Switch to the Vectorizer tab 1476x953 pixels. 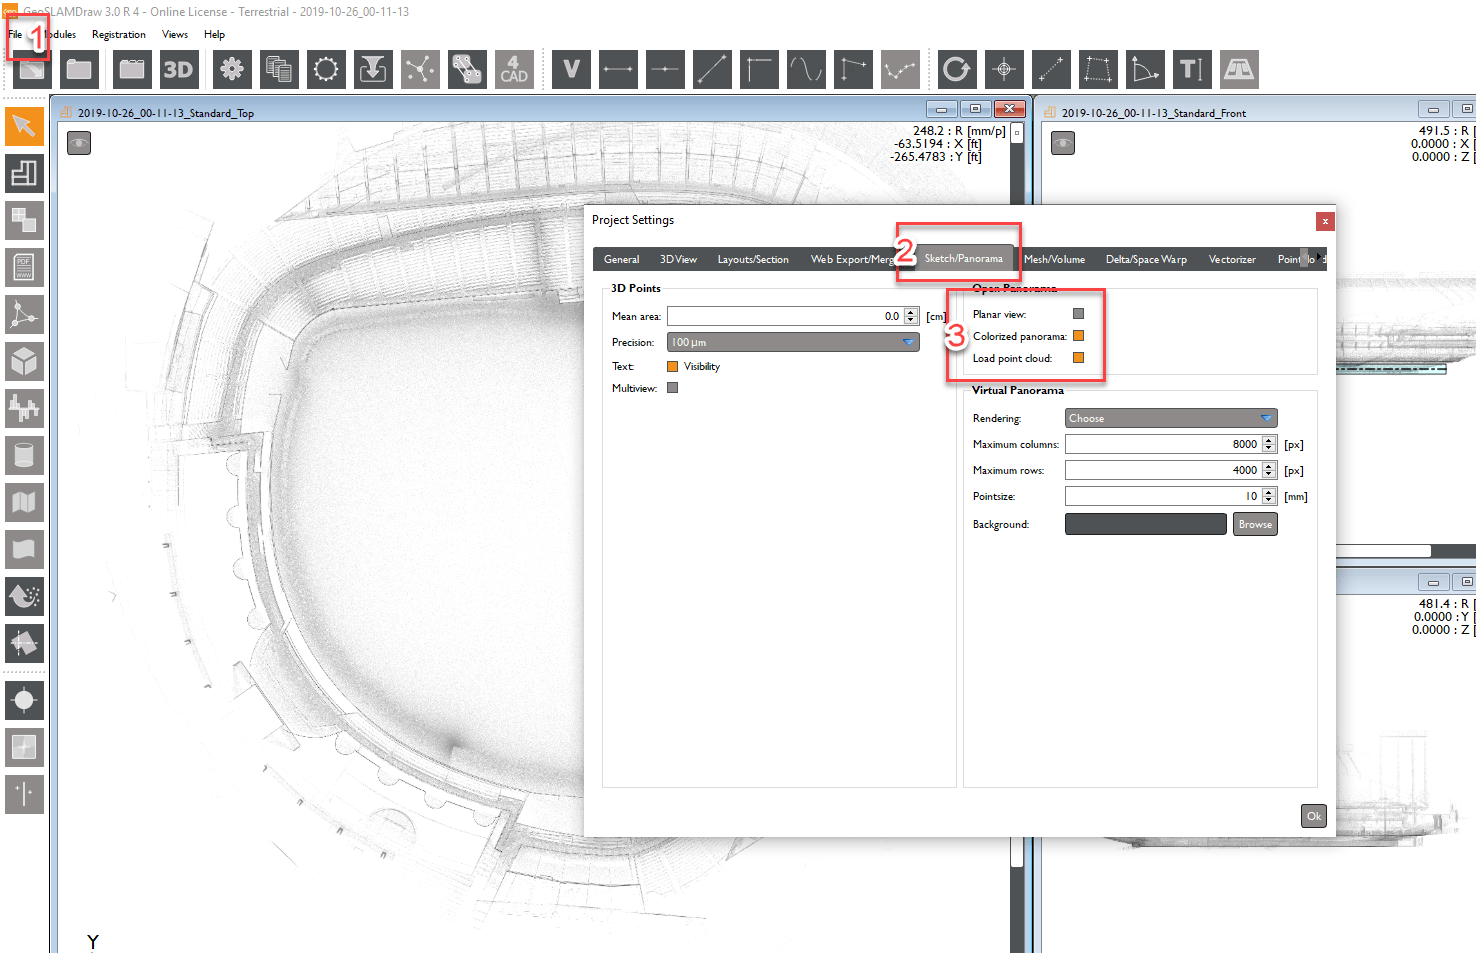(1232, 259)
